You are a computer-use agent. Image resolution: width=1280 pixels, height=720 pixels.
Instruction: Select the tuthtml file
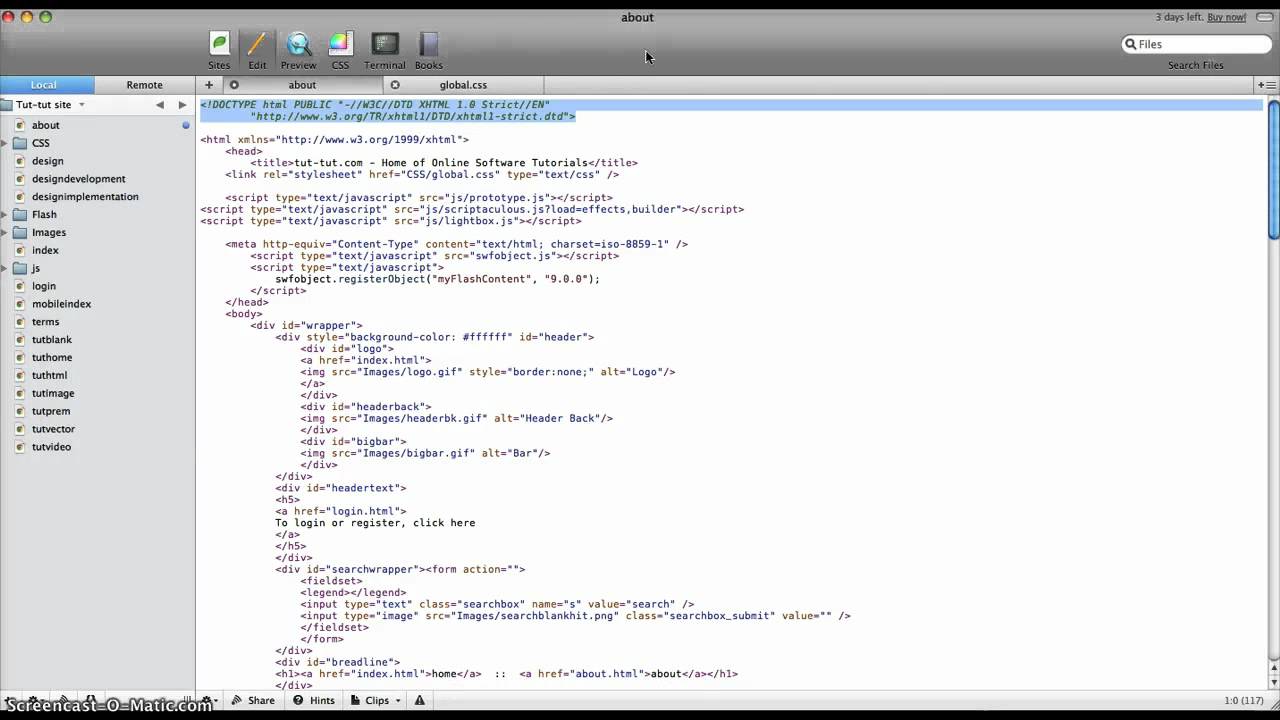(x=50, y=376)
